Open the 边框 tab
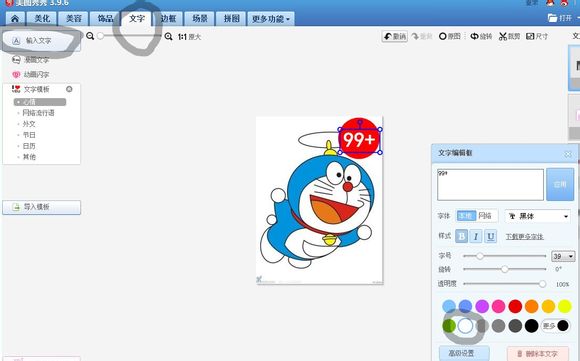The width and height of the screenshot is (580, 361). (168, 18)
